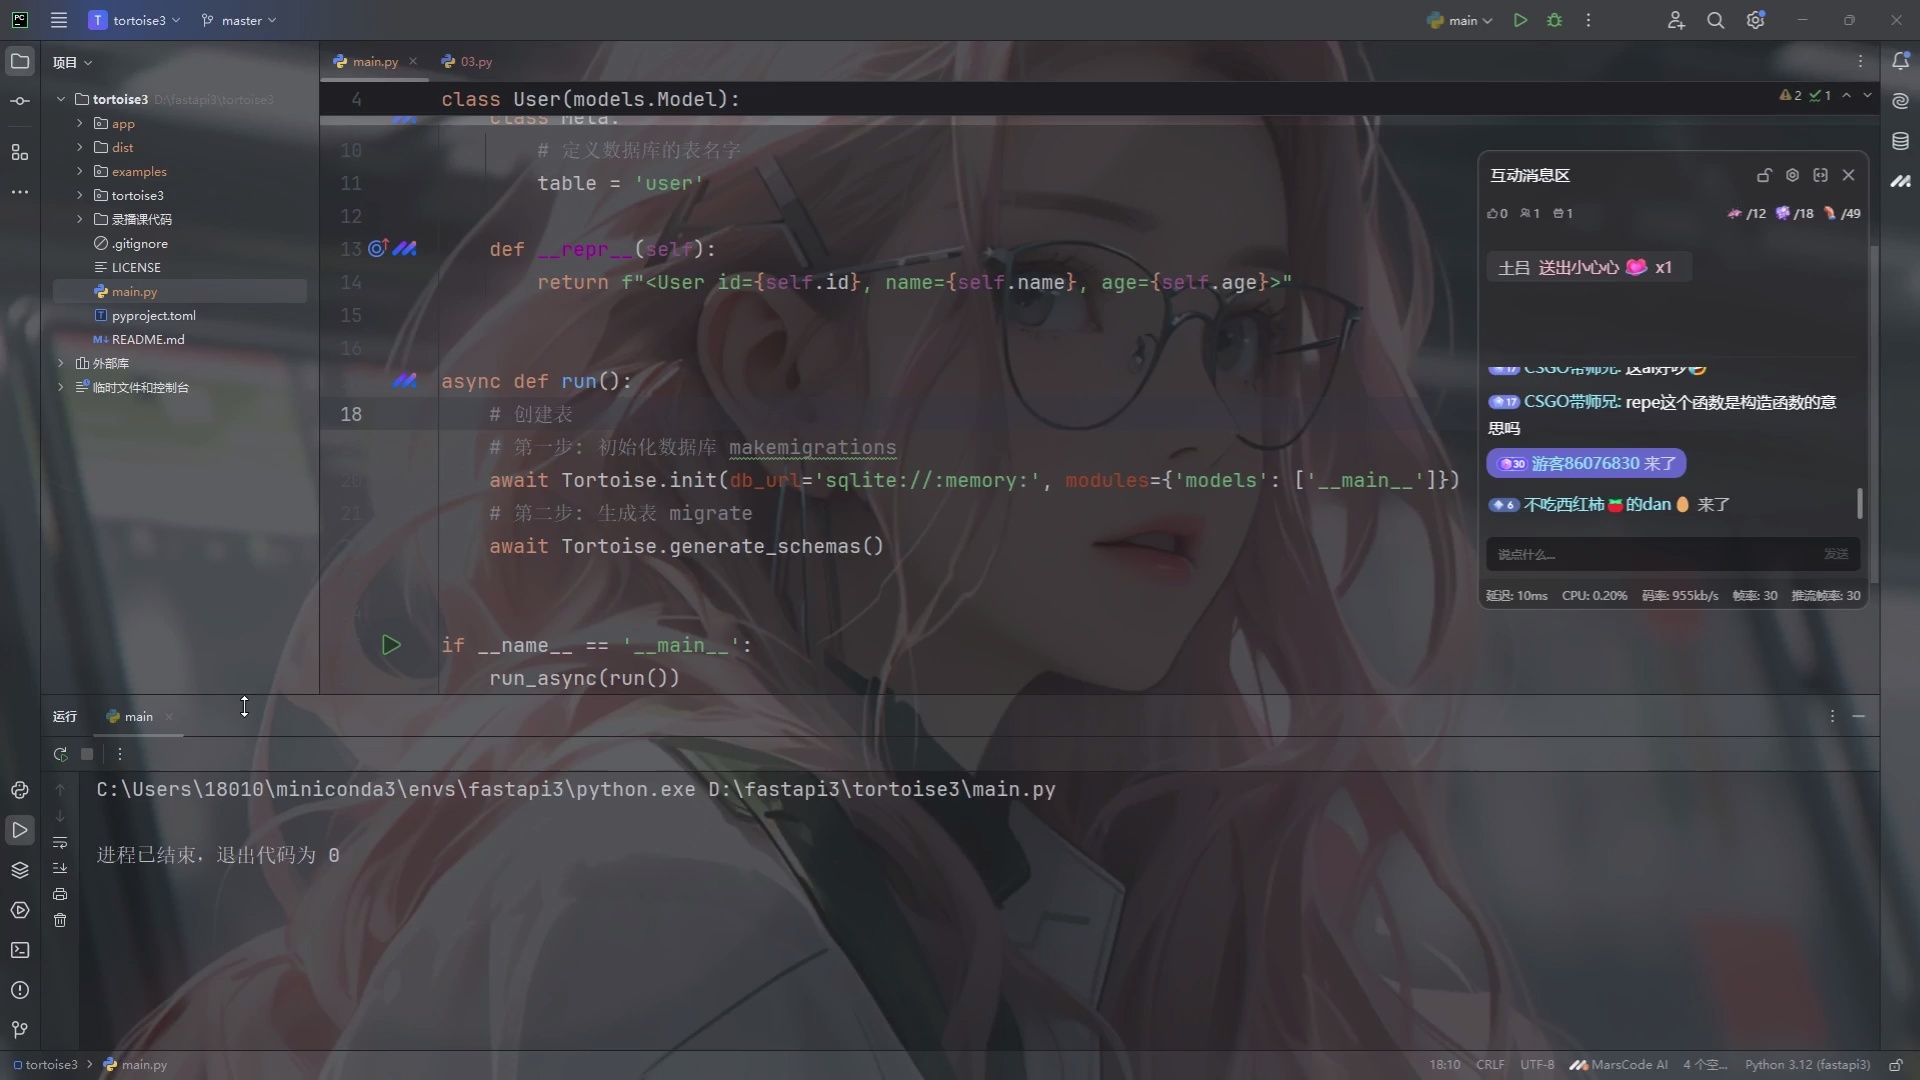This screenshot has height=1080, width=1920.
Task: Open the Database tool window on the right edge
Action: (x=1903, y=141)
